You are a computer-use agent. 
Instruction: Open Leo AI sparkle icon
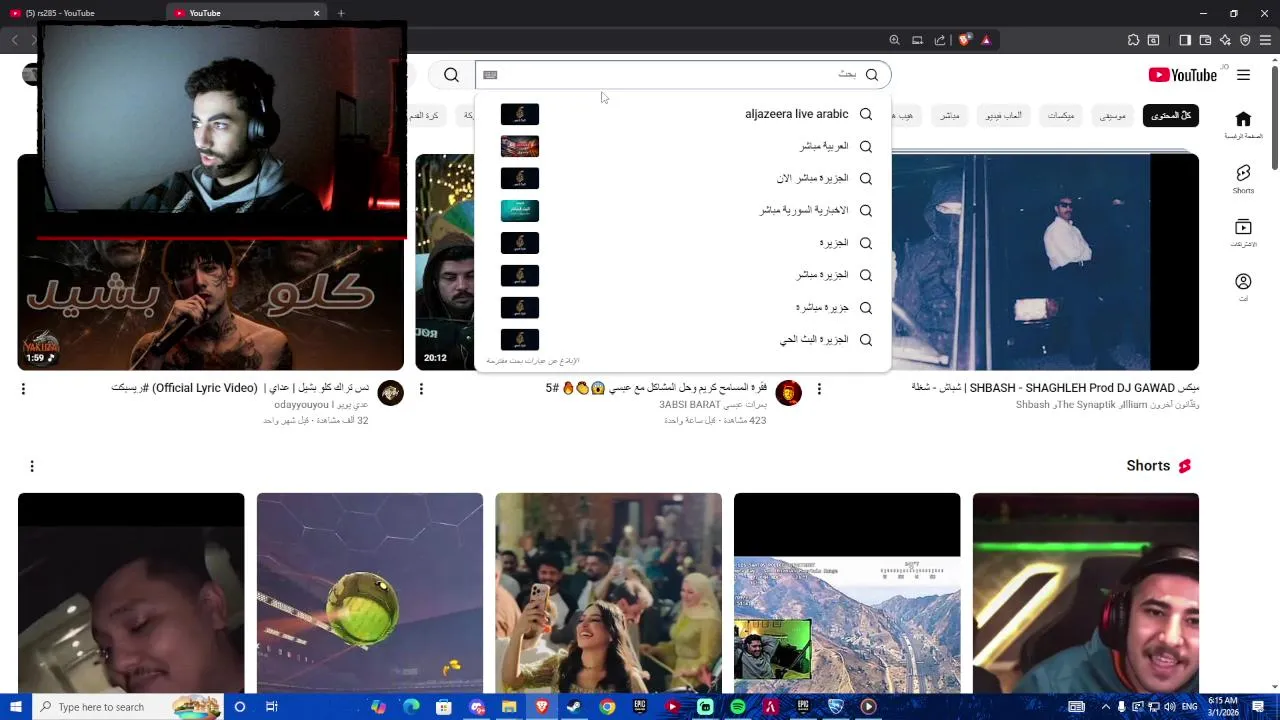tap(1225, 40)
